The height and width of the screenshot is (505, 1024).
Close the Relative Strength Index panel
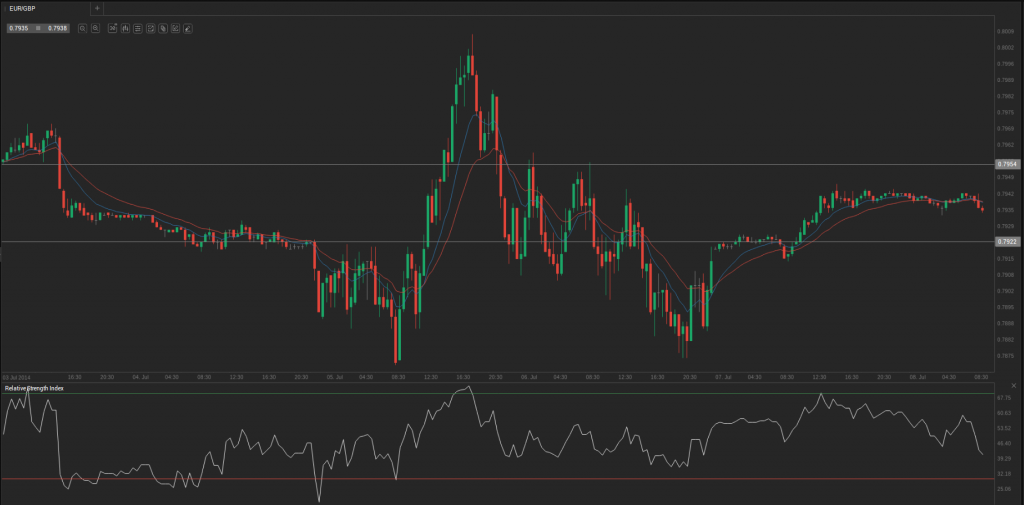coord(1014,386)
